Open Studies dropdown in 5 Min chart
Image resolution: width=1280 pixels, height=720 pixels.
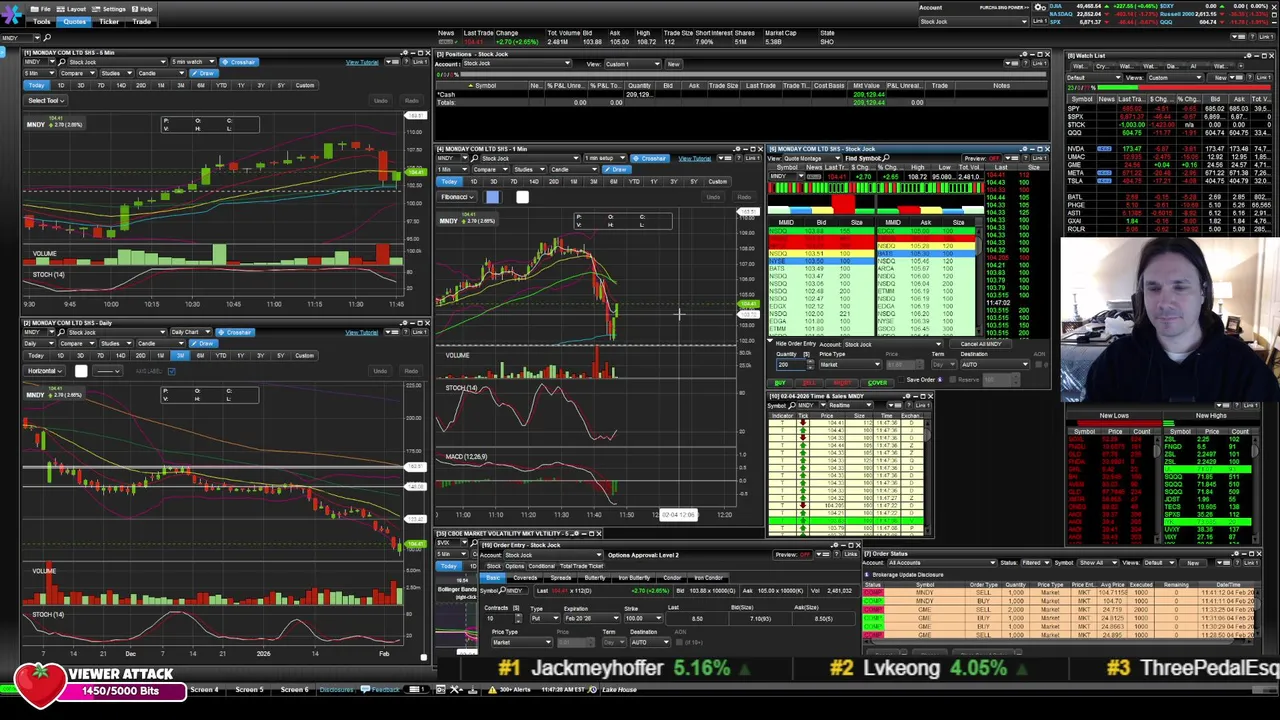click(x=117, y=73)
